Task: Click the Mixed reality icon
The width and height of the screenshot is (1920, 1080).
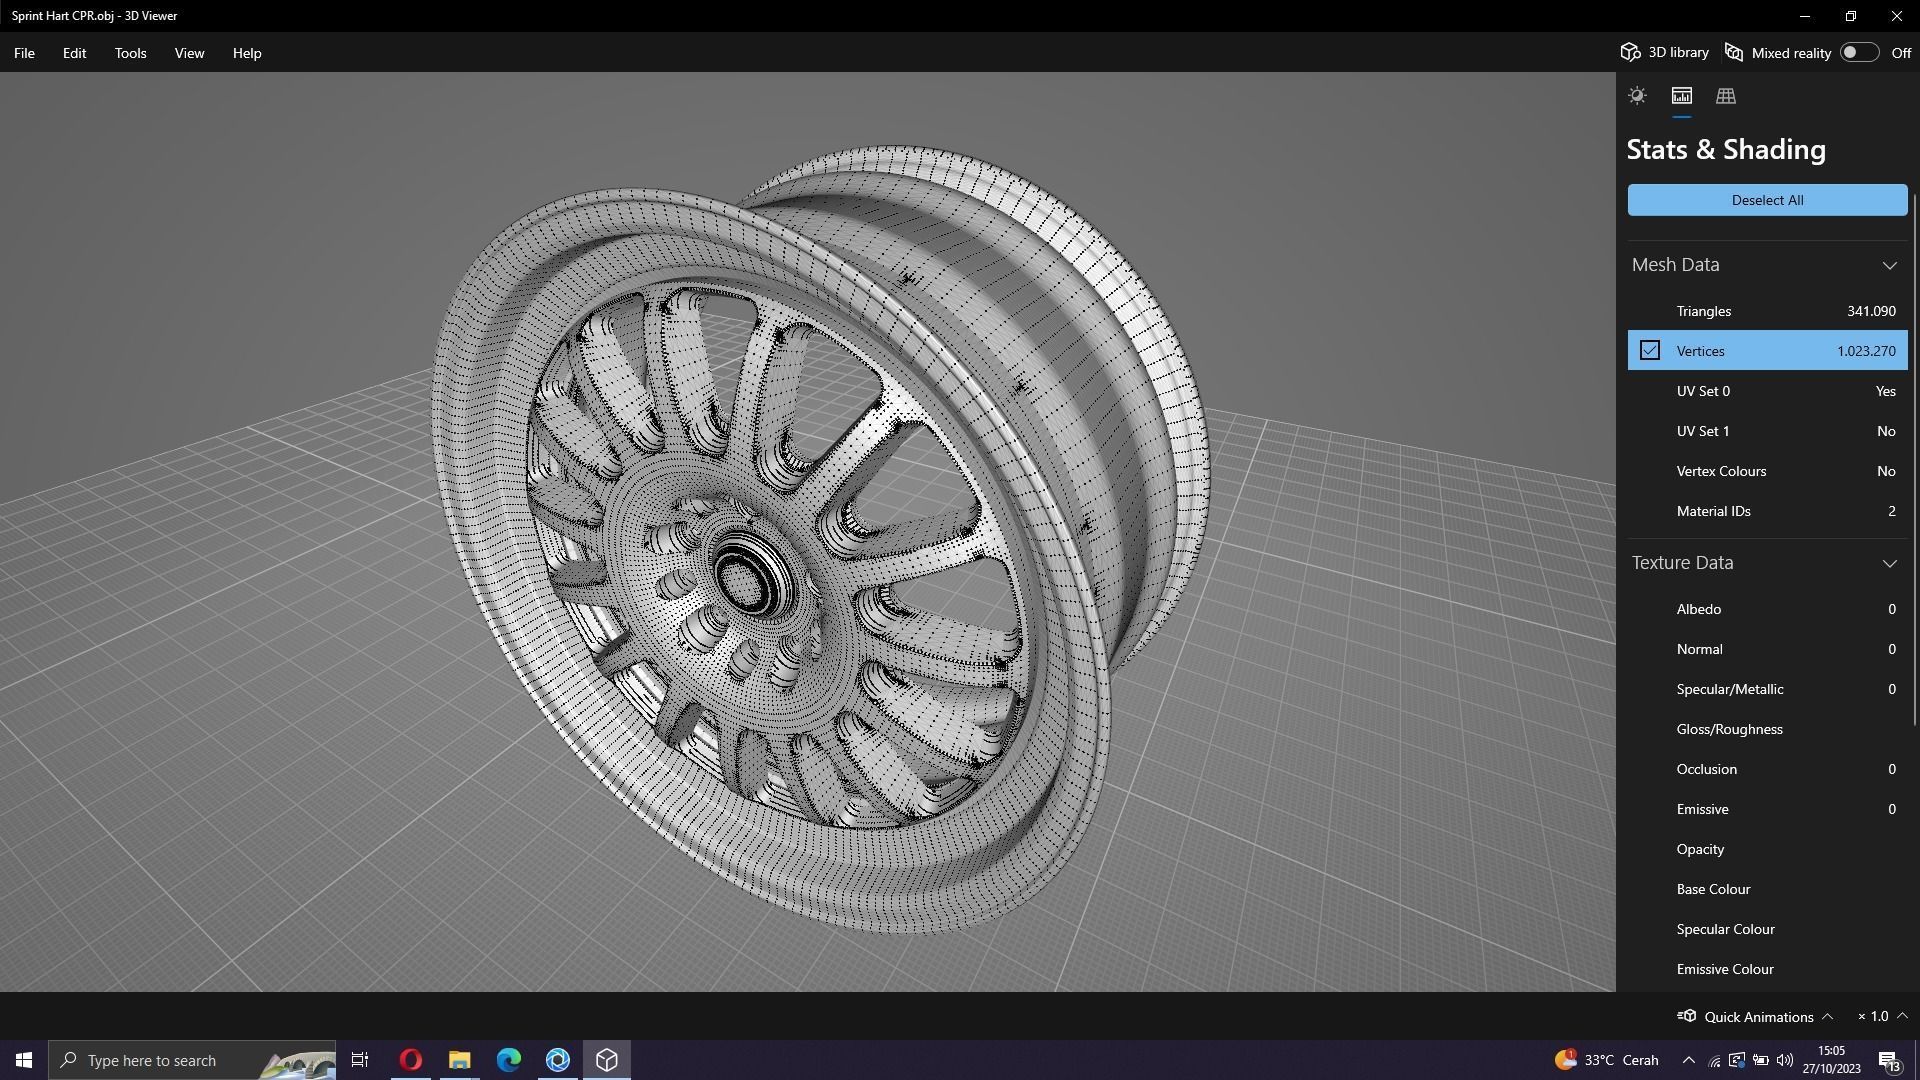Action: point(1734,53)
